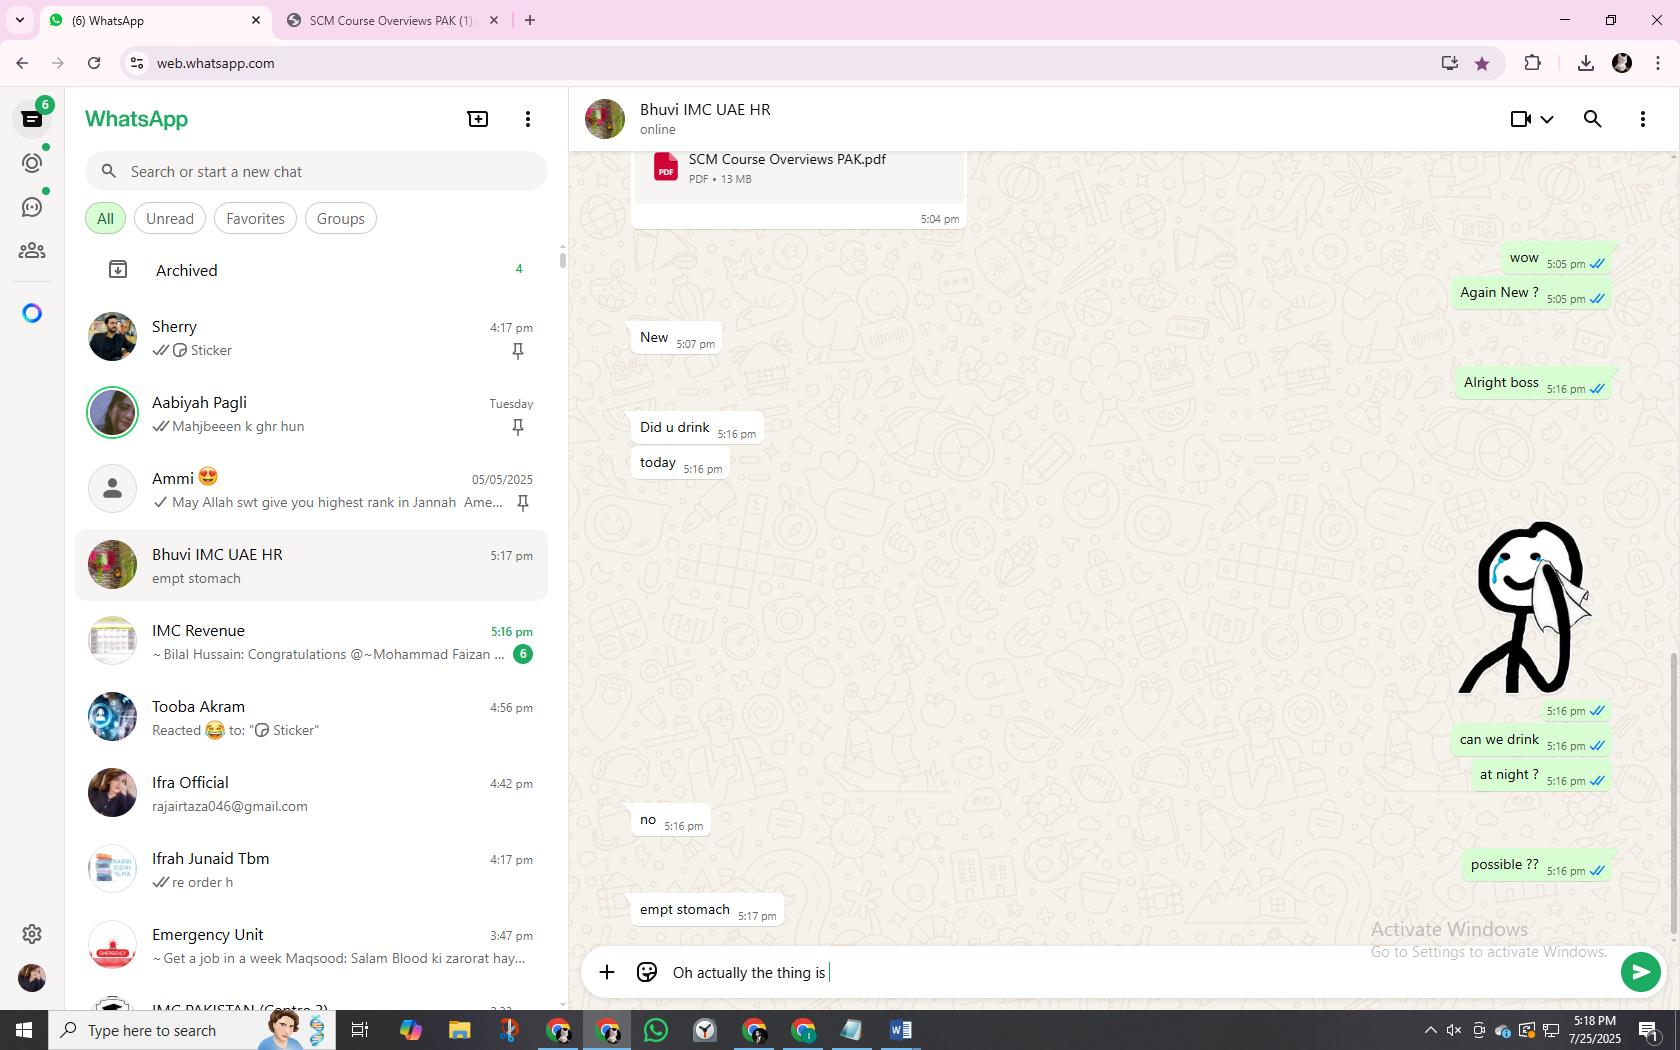Start a video call with Bhuvi
Viewport: 1680px width, 1050px height.
point(1521,119)
